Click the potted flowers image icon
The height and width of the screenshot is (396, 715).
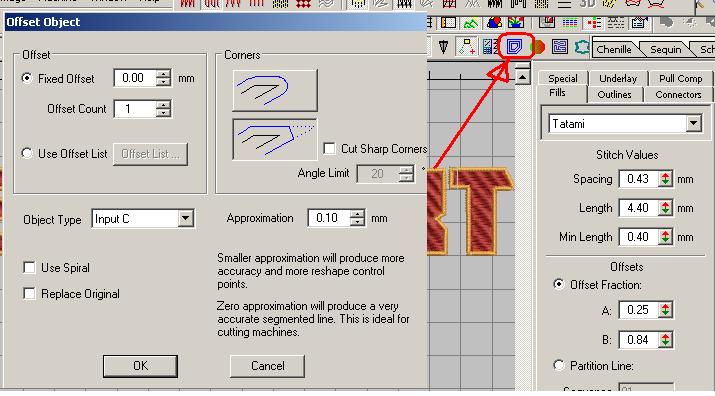tap(516, 22)
